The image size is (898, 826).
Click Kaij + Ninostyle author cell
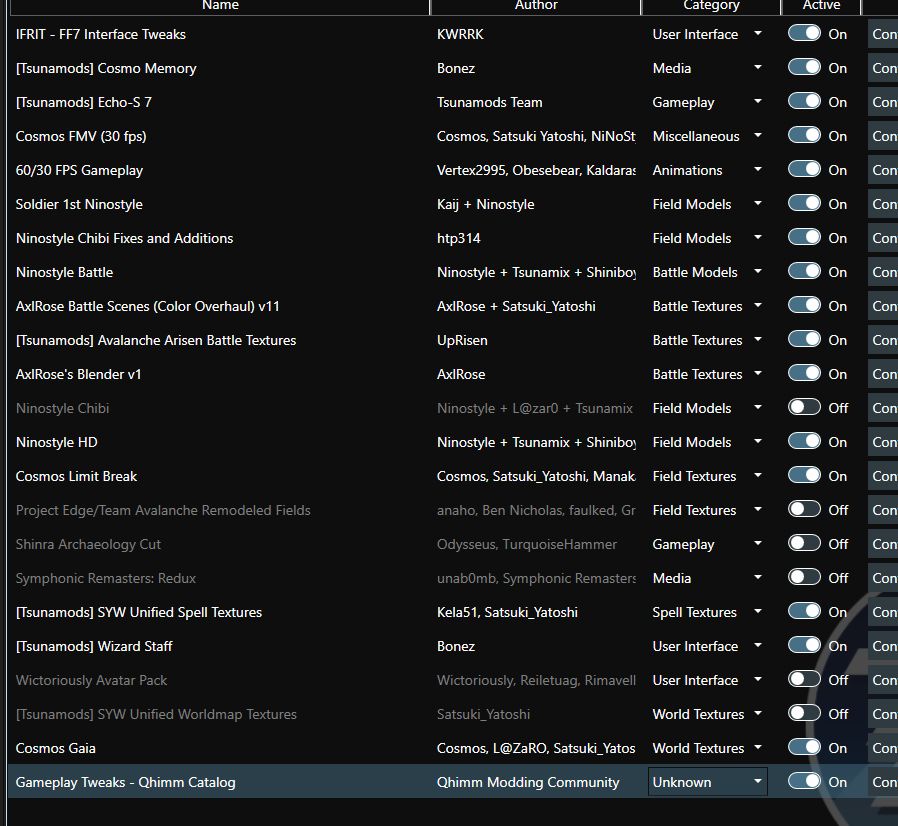tap(485, 204)
